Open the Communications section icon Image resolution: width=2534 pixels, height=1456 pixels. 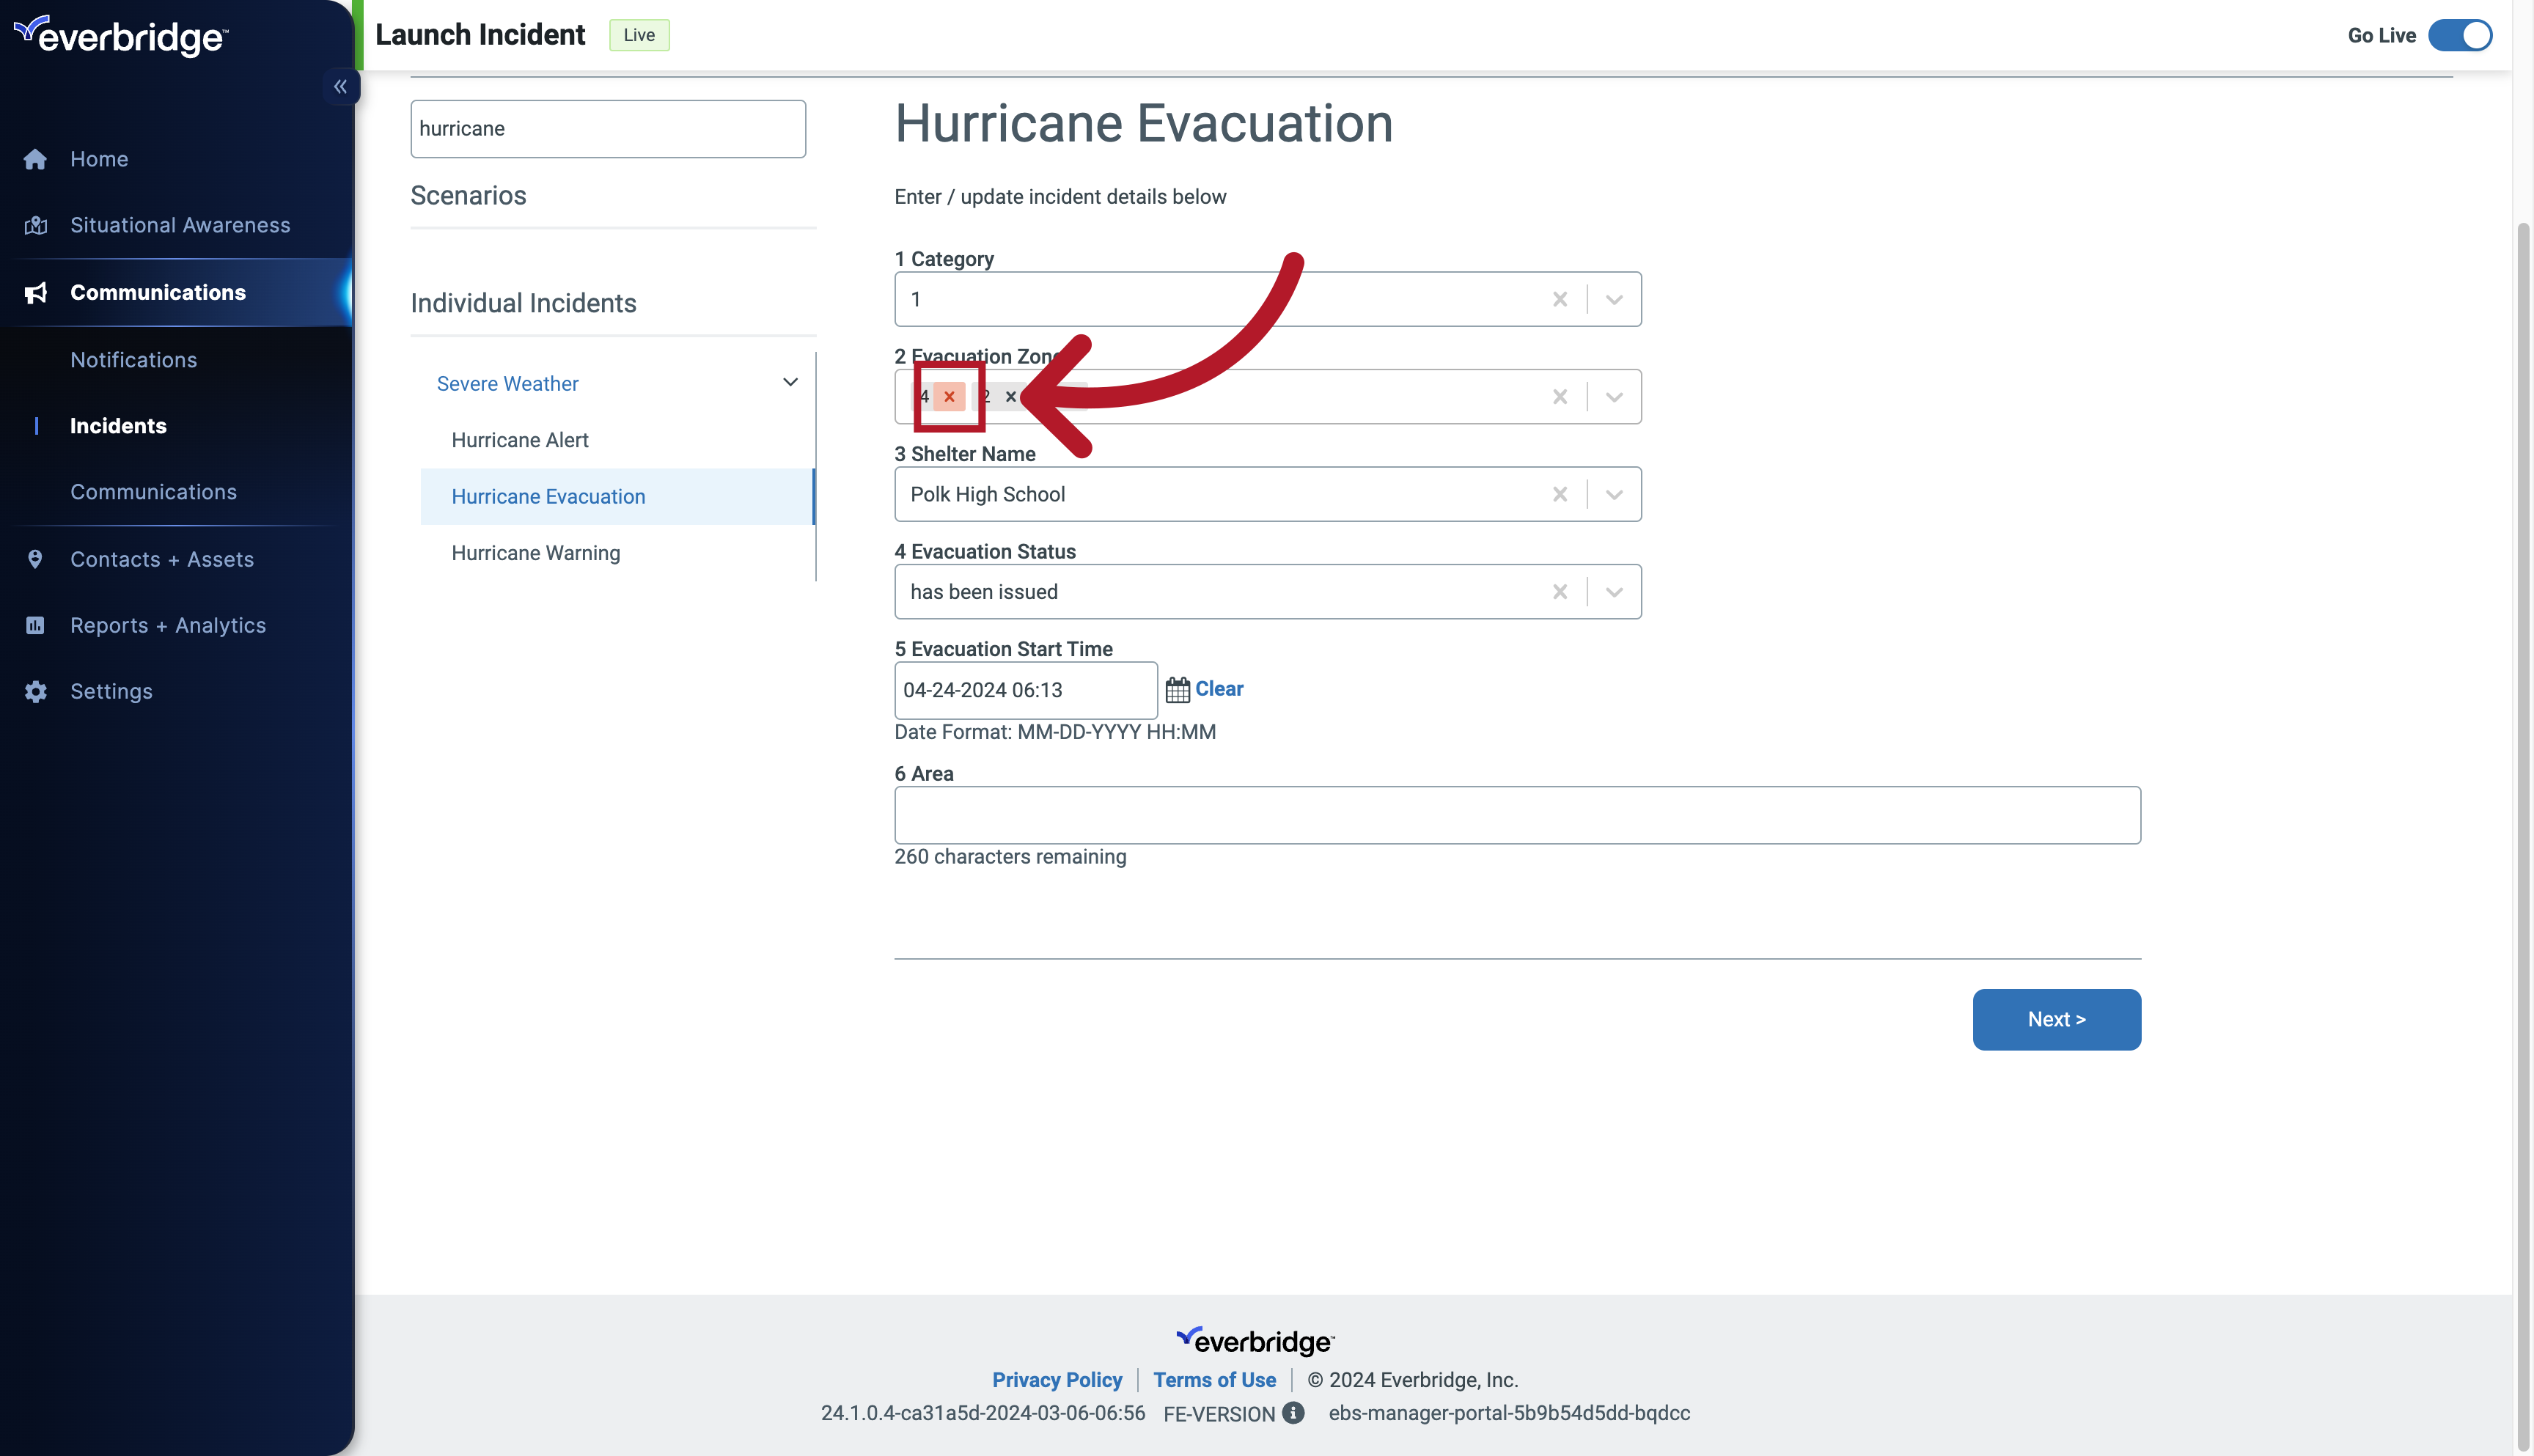click(37, 290)
